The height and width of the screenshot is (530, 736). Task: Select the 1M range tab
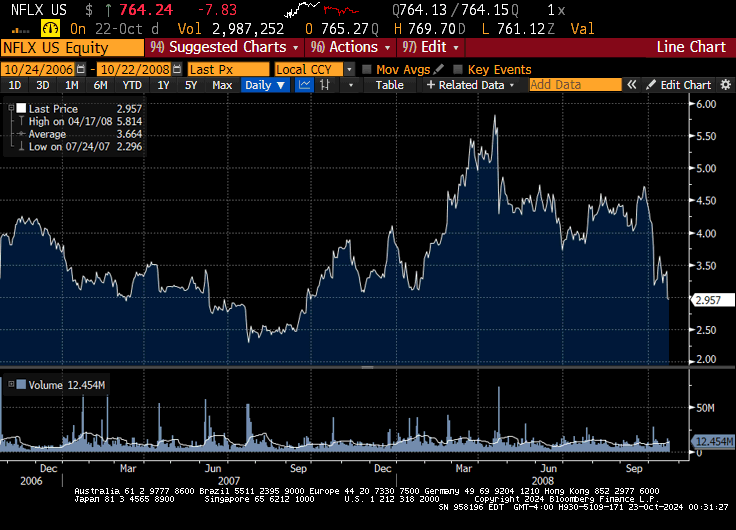(71, 85)
